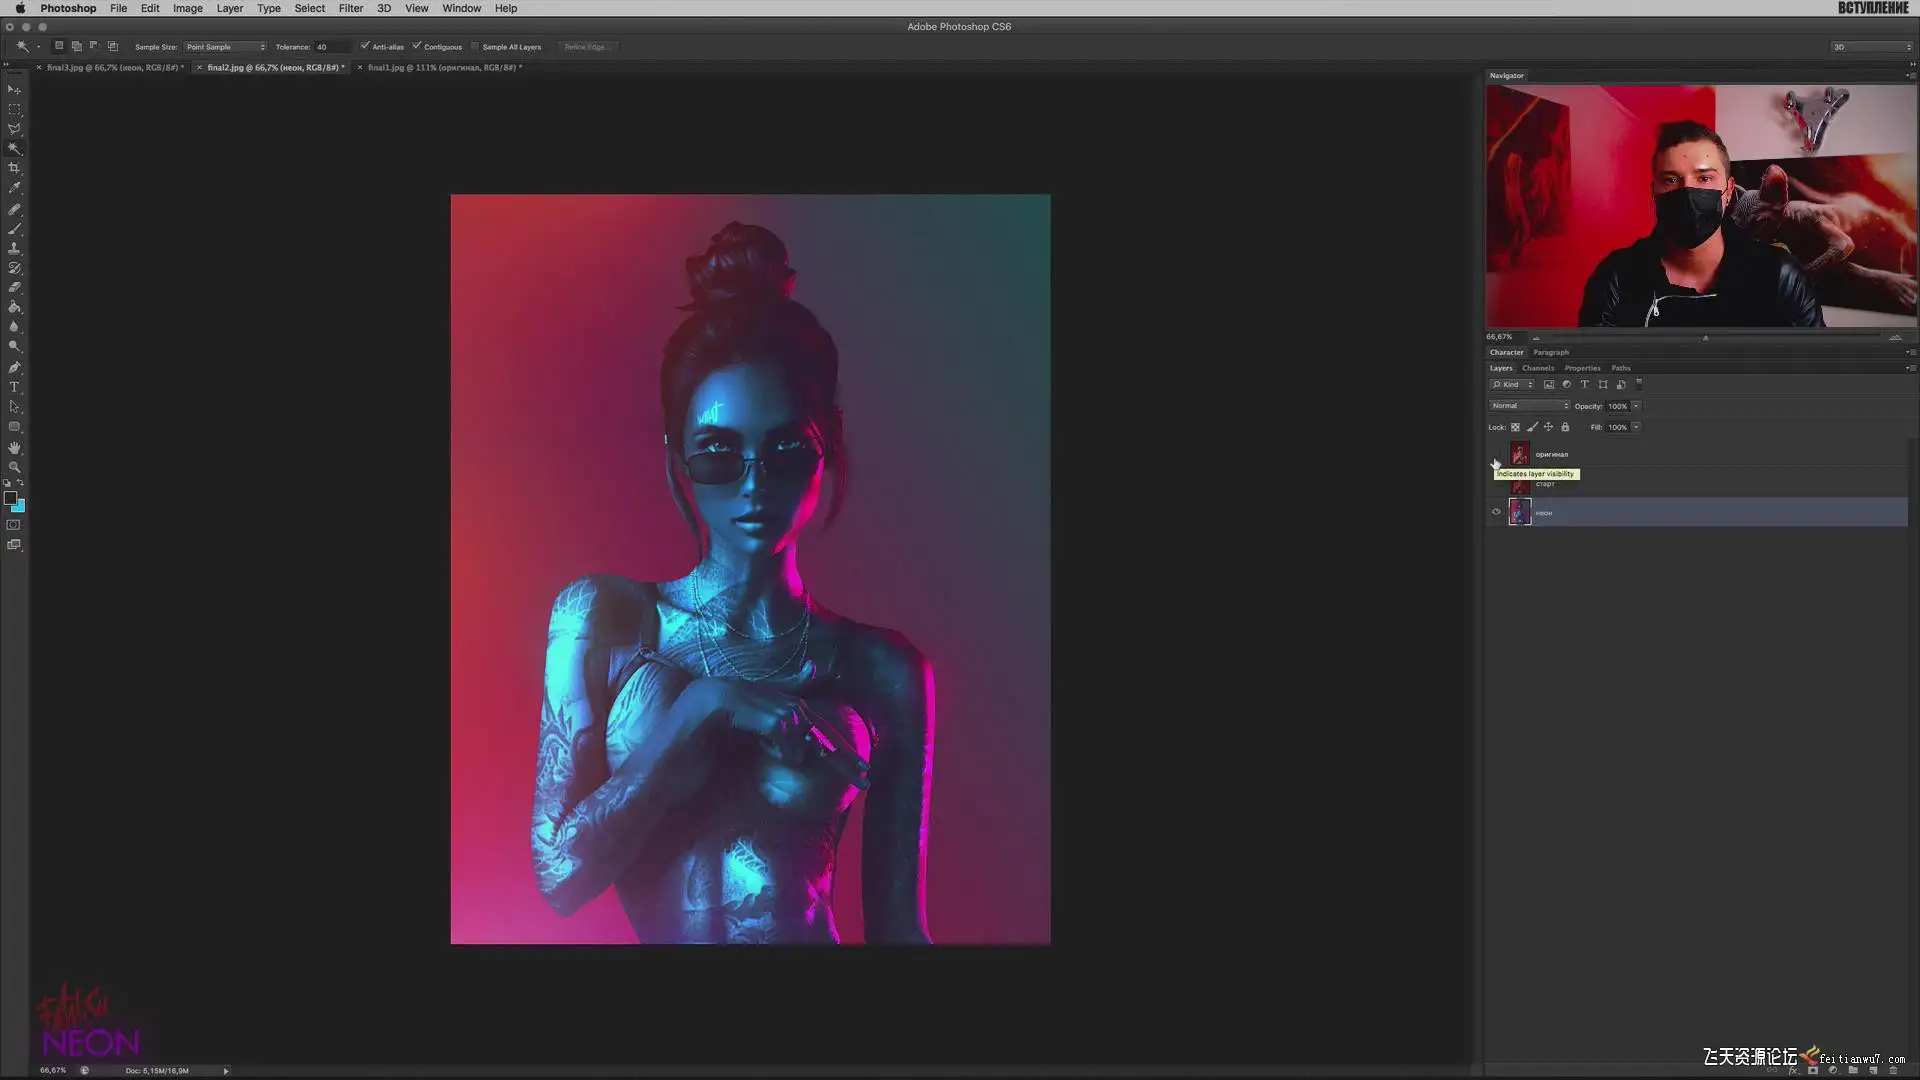Screen dimensions: 1920x1080
Task: Select the Hand tool
Action: click(14, 448)
